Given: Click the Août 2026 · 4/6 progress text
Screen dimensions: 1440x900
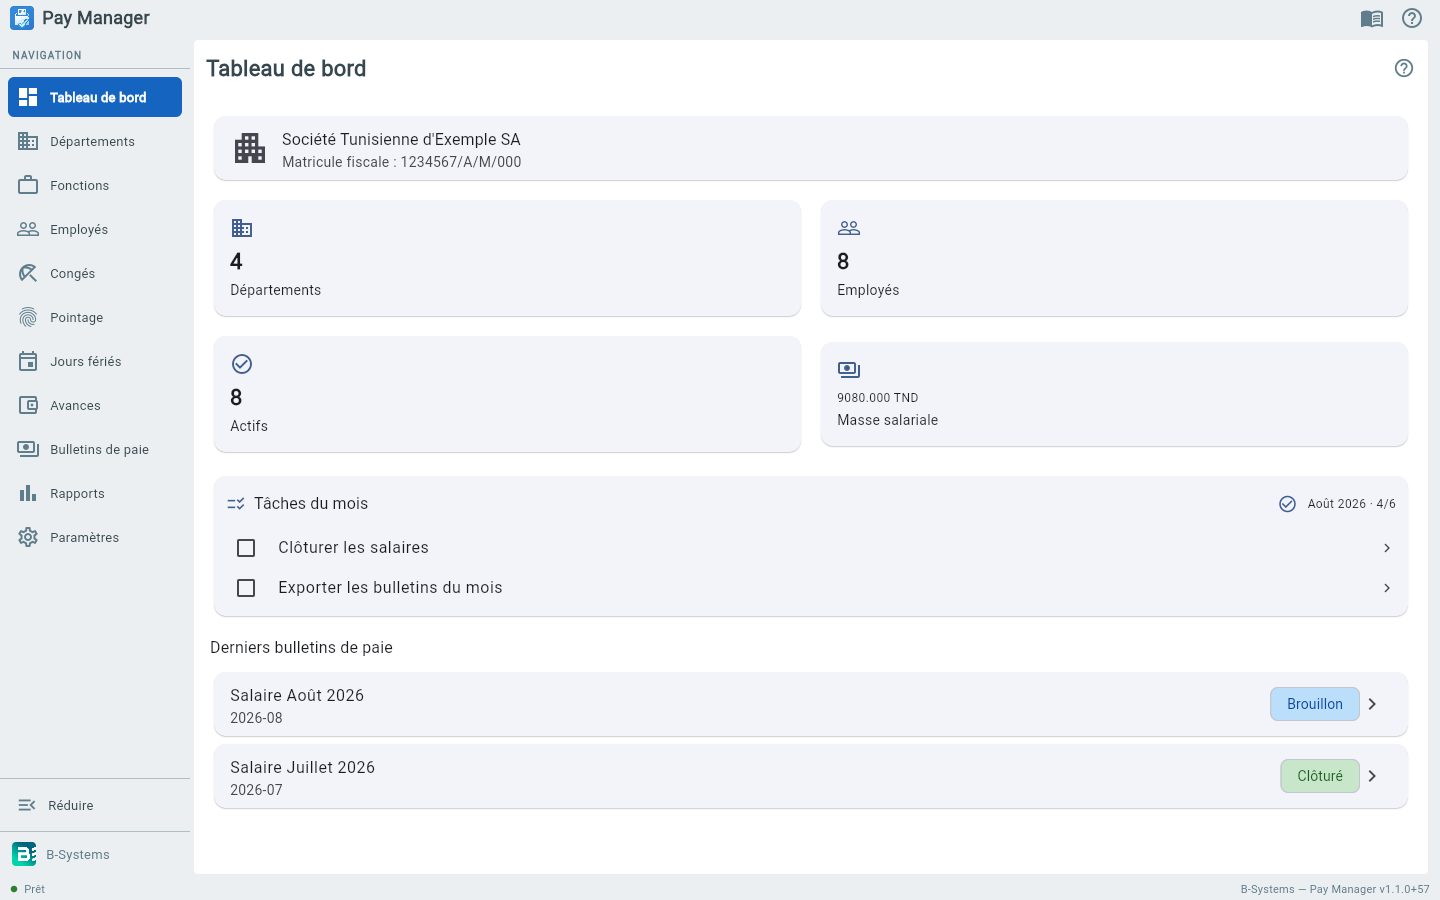Looking at the screenshot, I should [x=1352, y=504].
